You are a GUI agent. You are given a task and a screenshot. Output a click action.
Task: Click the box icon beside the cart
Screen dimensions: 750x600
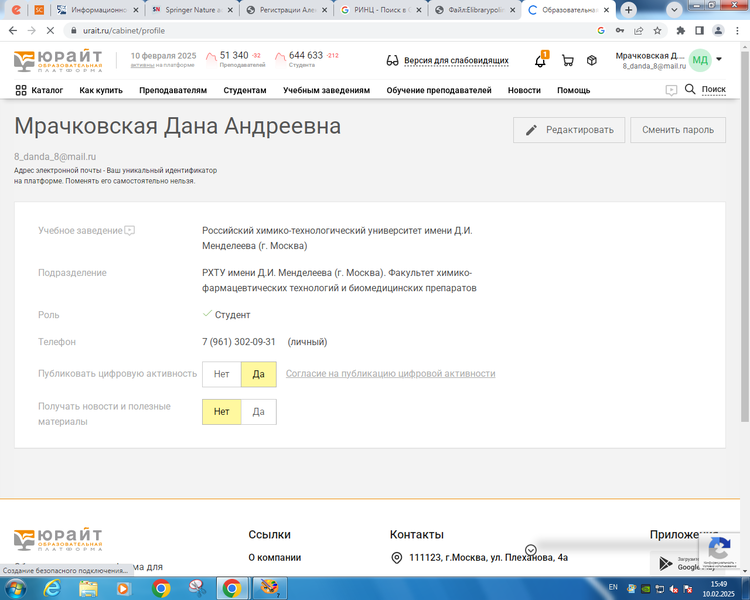click(592, 61)
